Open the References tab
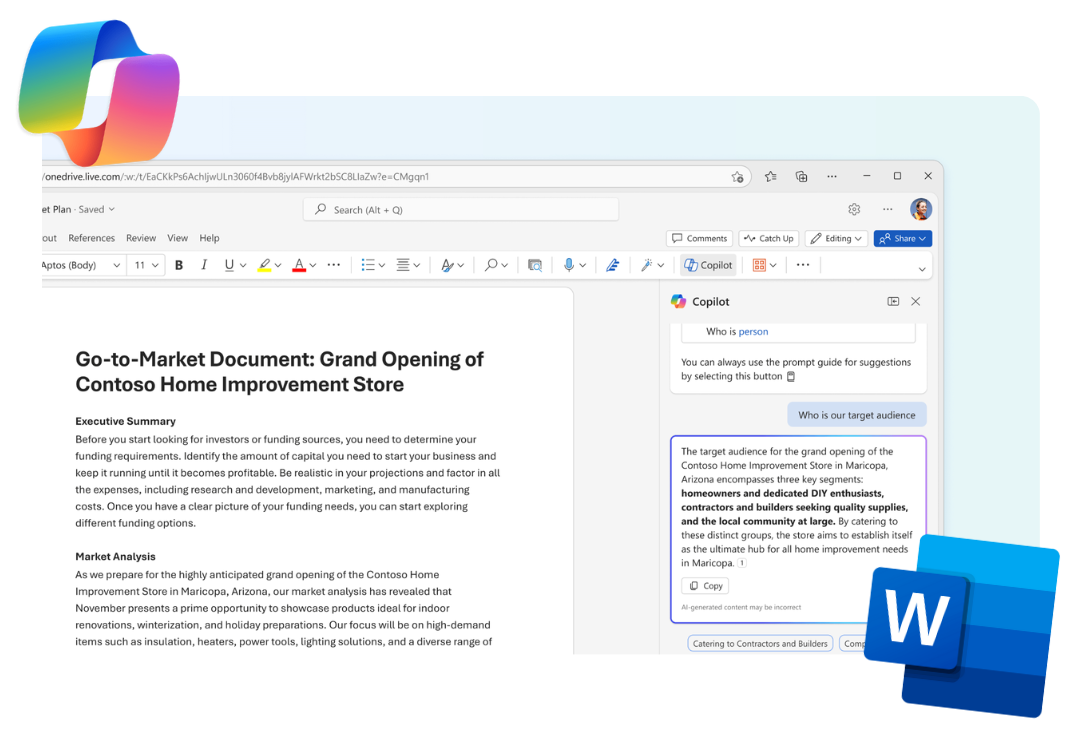This screenshot has width=1080, height=733. tap(92, 238)
